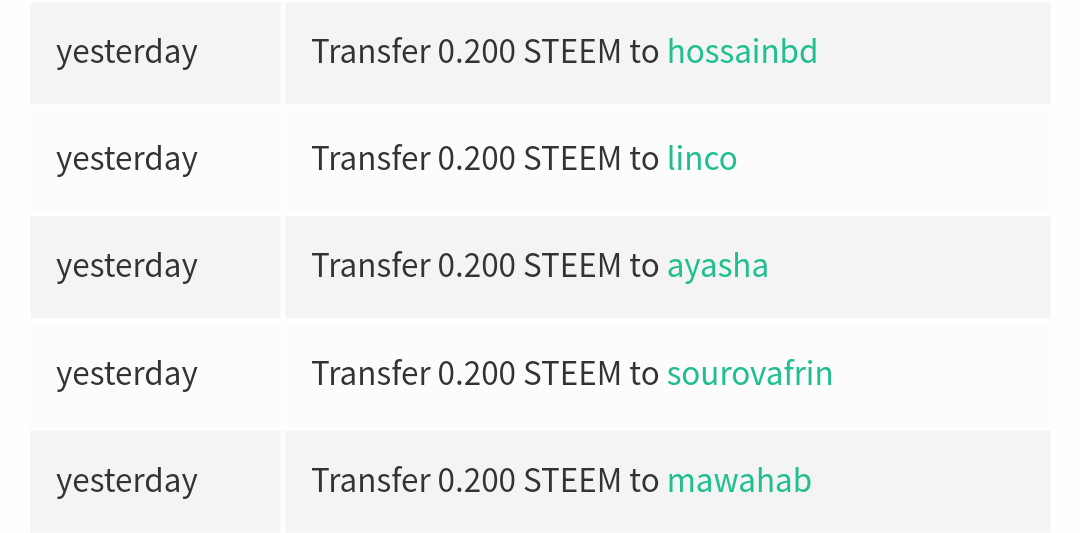Click yesterday timestamp in ayasha row

click(127, 267)
